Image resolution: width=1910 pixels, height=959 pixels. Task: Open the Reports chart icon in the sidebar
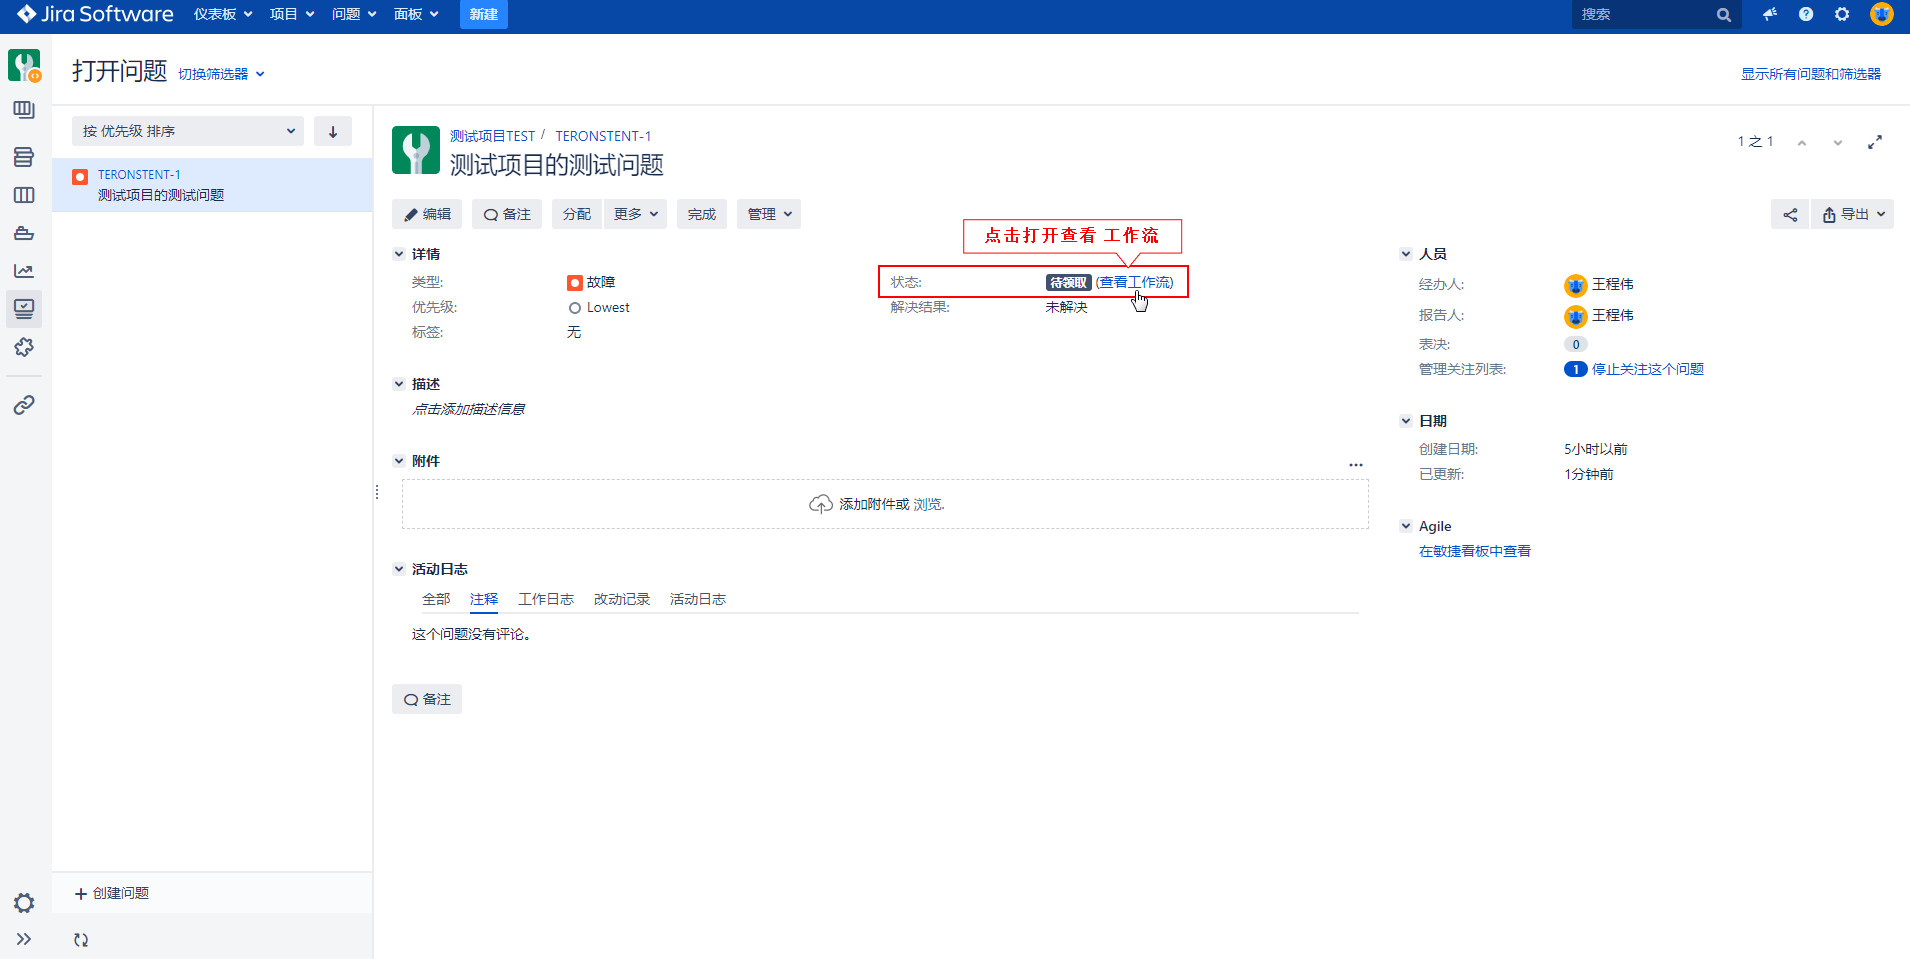tap(24, 270)
